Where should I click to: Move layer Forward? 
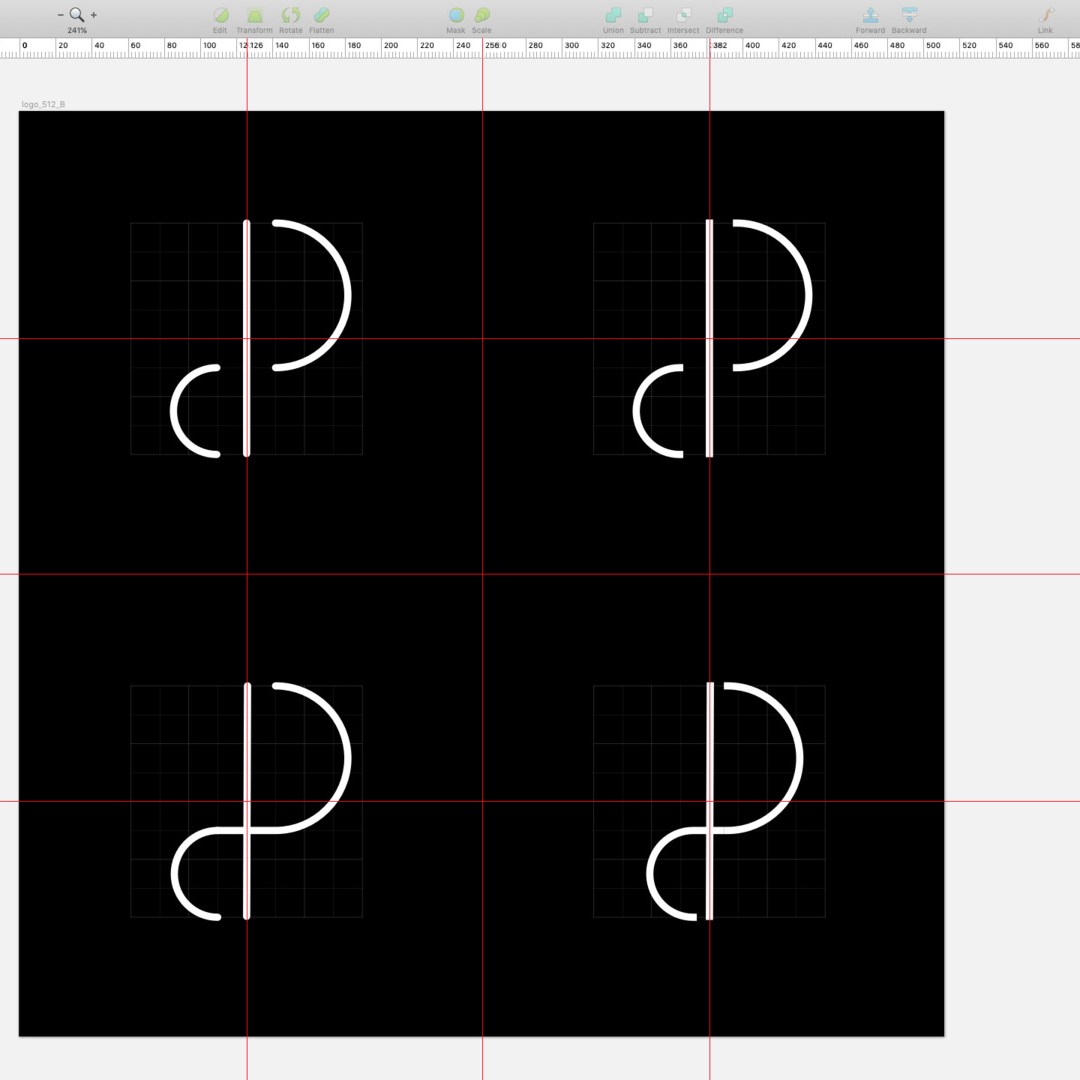(x=871, y=15)
